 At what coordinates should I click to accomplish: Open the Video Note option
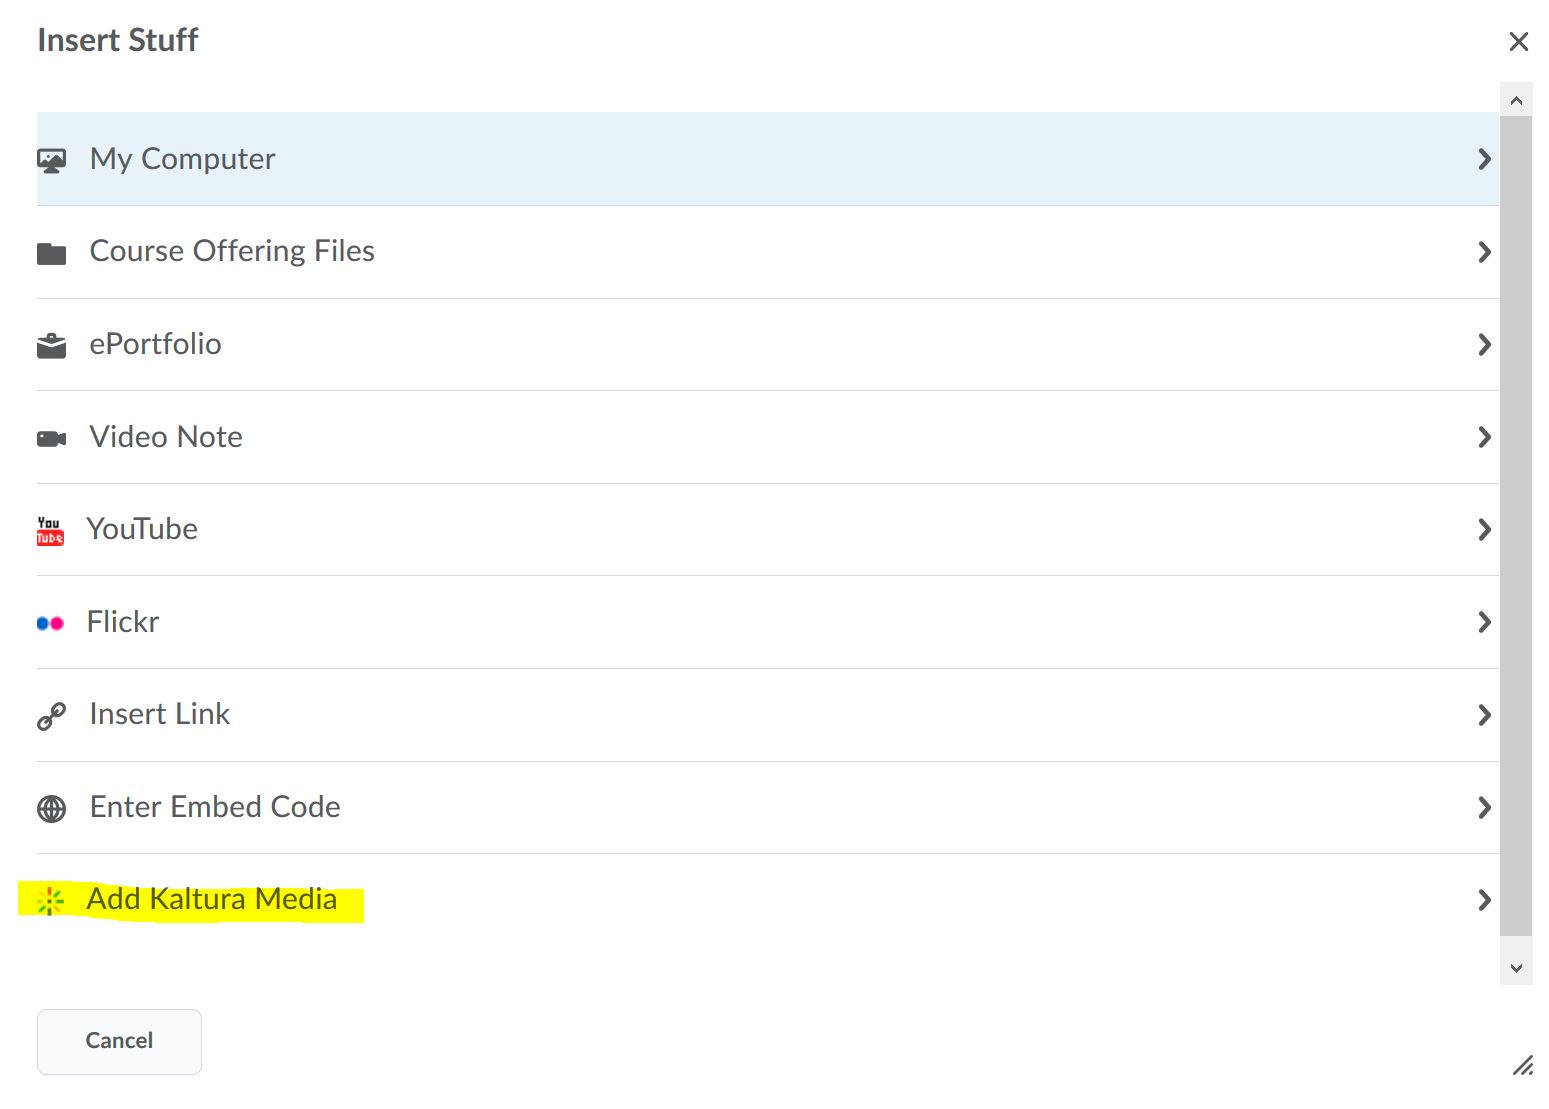(x=166, y=437)
